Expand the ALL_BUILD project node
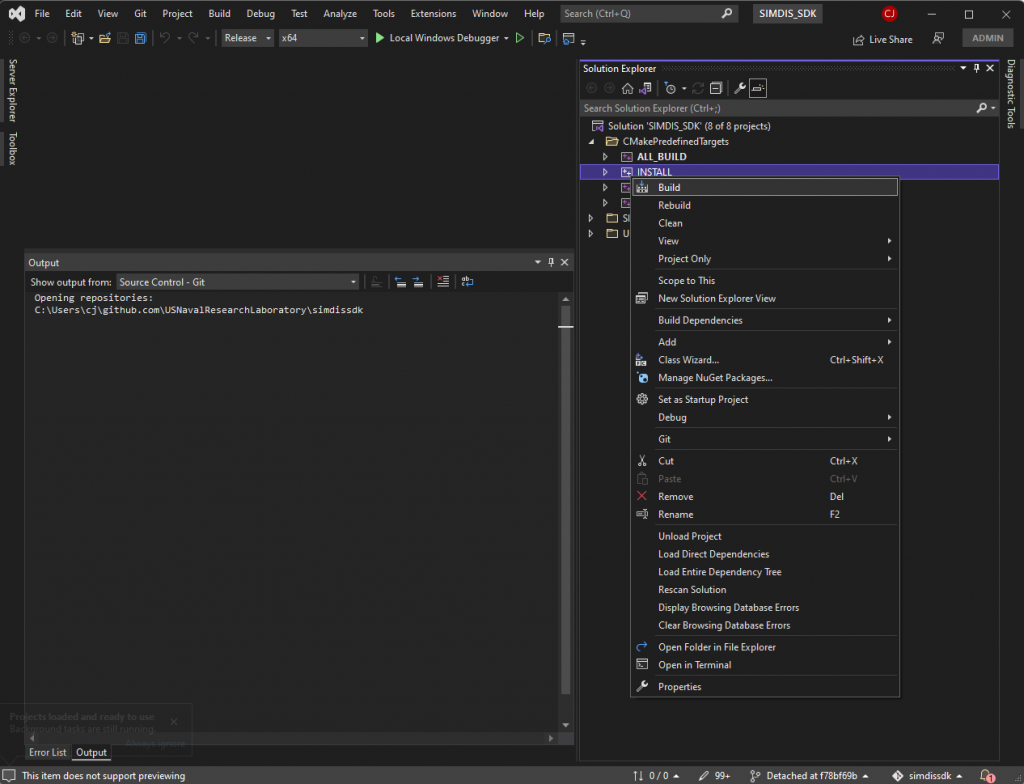This screenshot has height=784, width=1024. click(605, 157)
